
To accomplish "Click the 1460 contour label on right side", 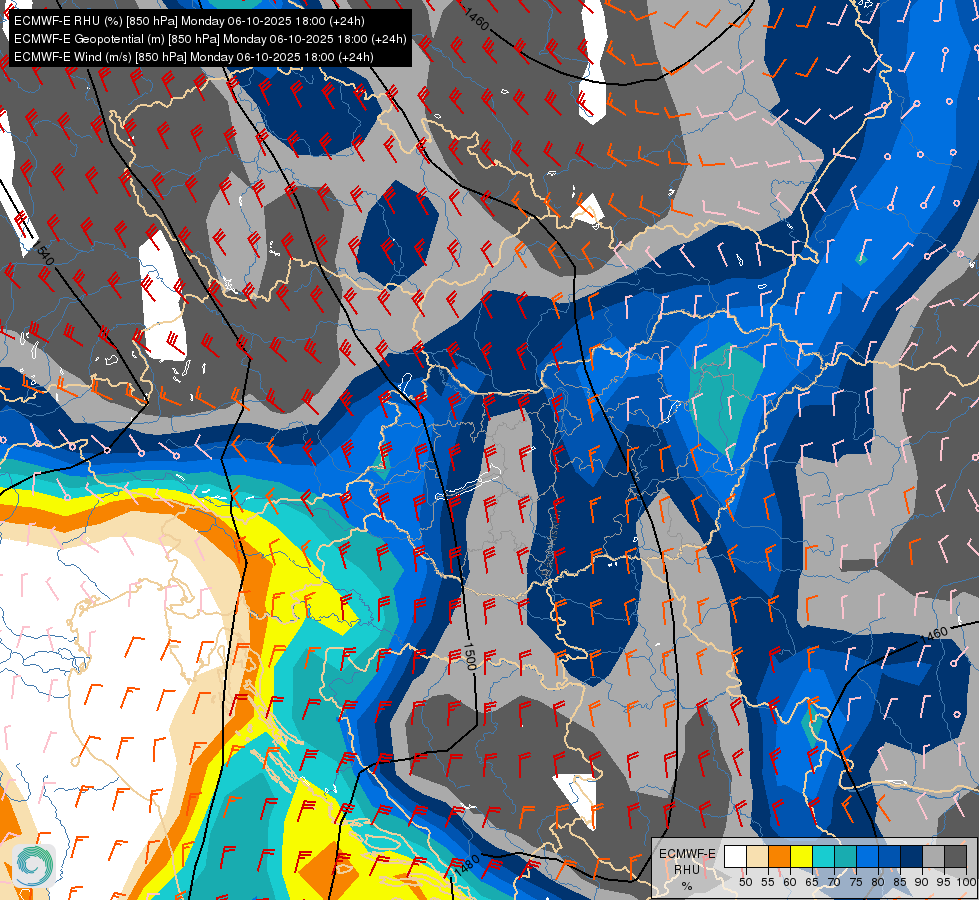I will tap(934, 635).
